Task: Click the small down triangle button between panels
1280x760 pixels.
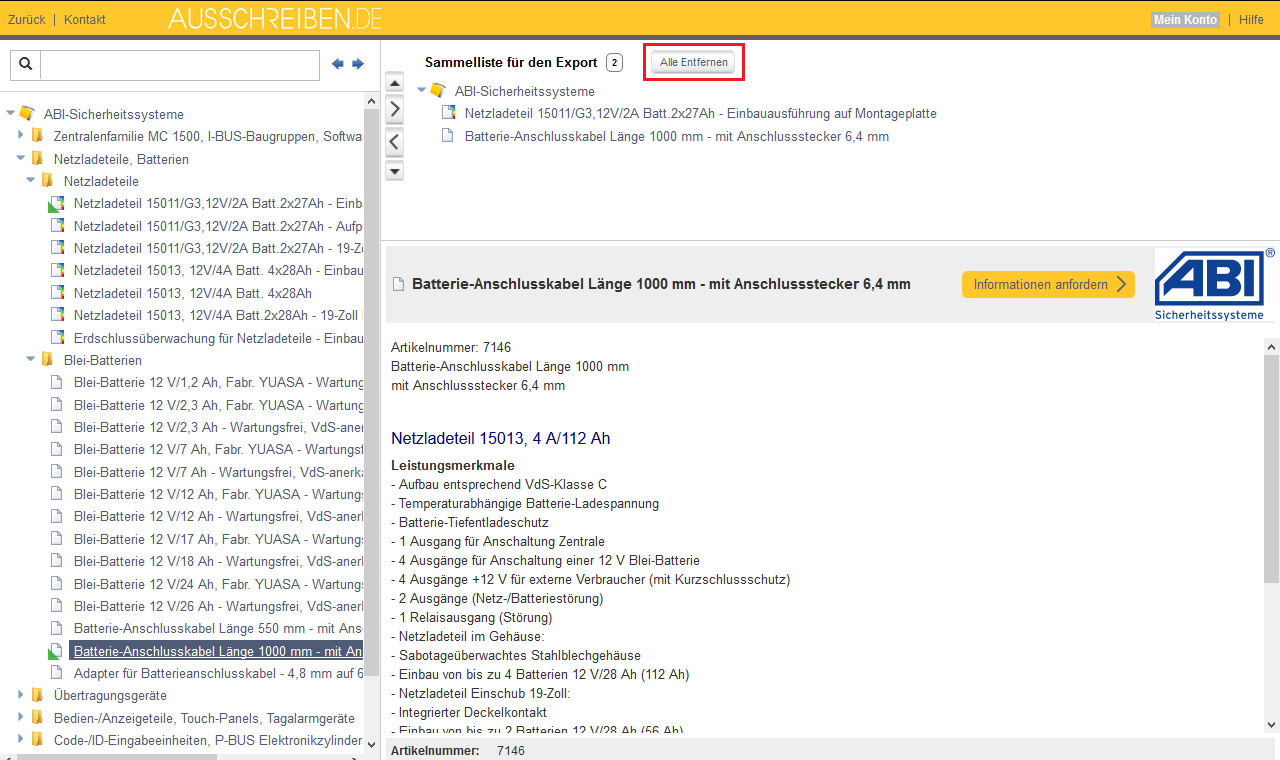Action: pyautogui.click(x=395, y=171)
